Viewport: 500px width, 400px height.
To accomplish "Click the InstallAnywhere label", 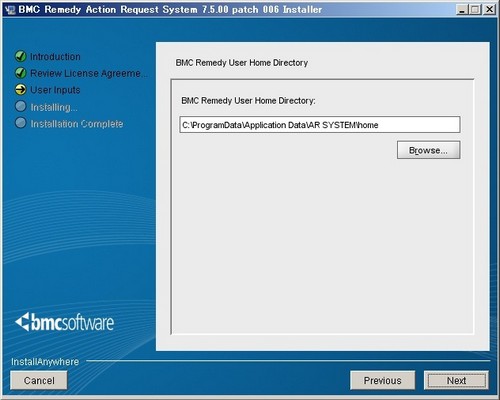I will [x=45, y=362].
